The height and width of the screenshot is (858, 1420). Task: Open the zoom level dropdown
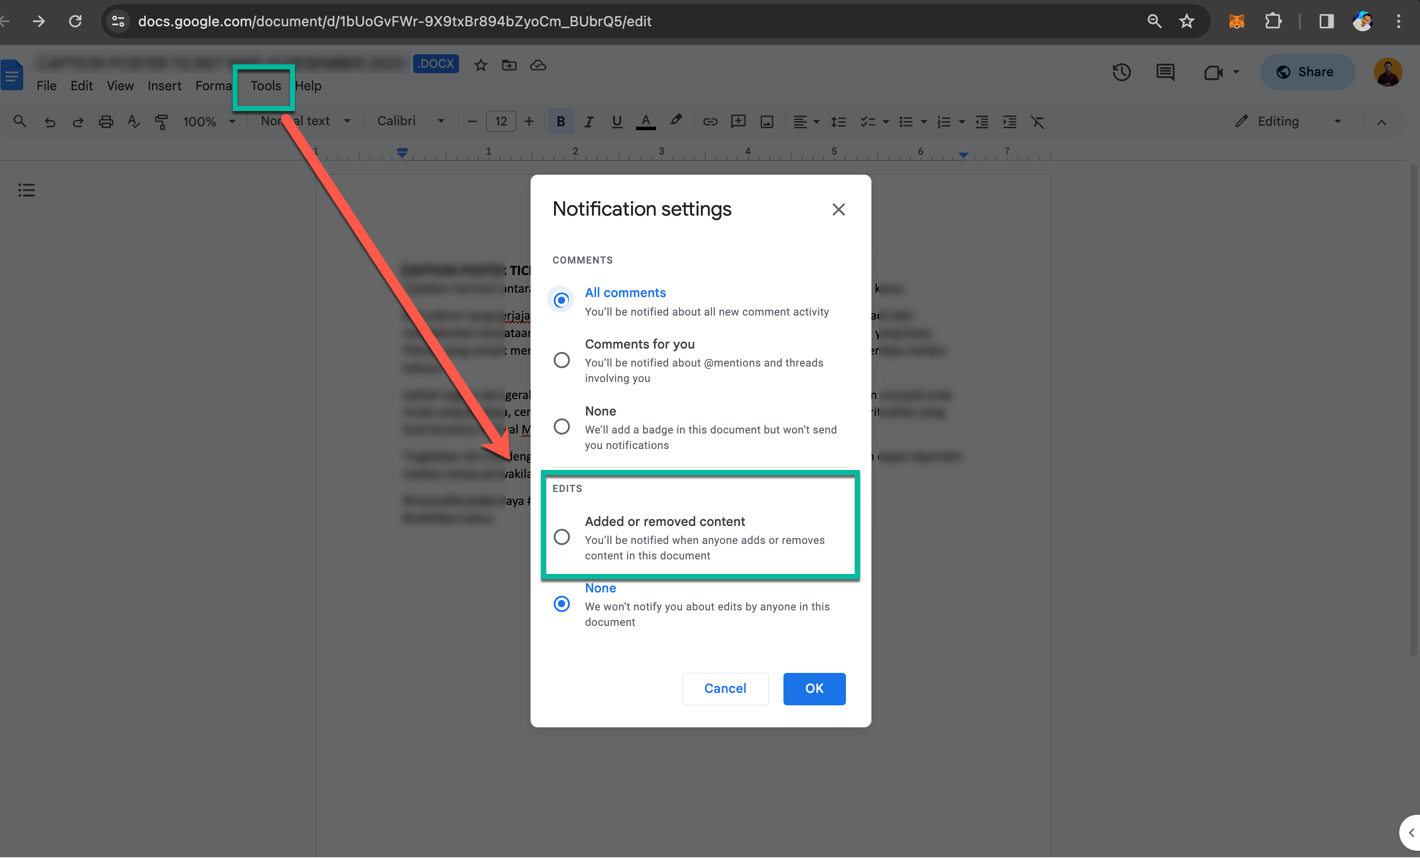(208, 121)
